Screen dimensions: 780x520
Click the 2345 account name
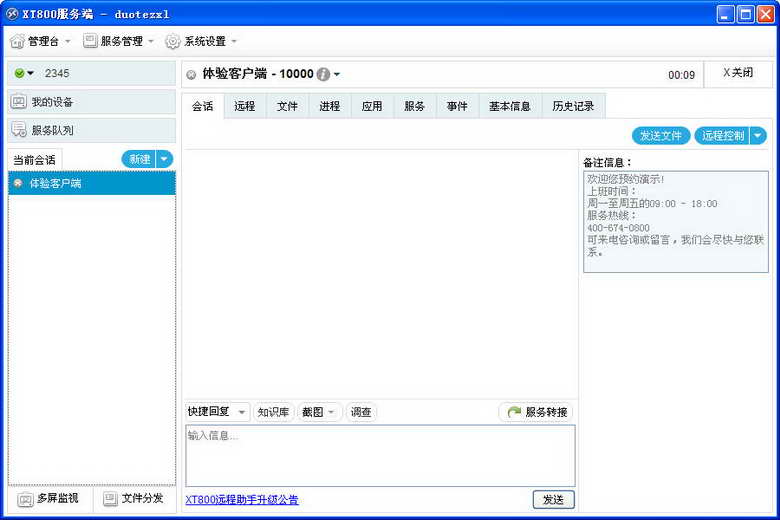pyautogui.click(x=57, y=73)
